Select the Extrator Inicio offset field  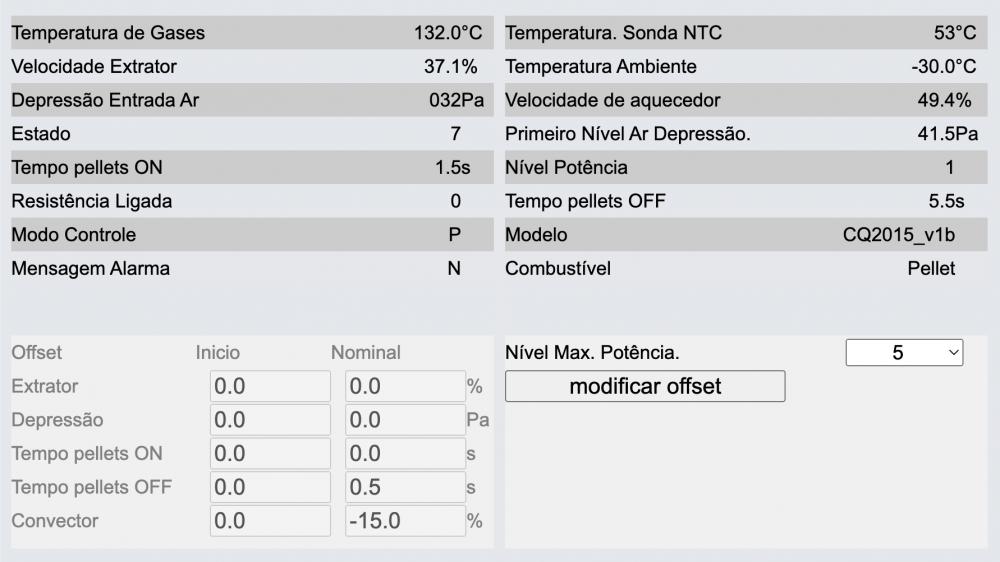pos(270,386)
